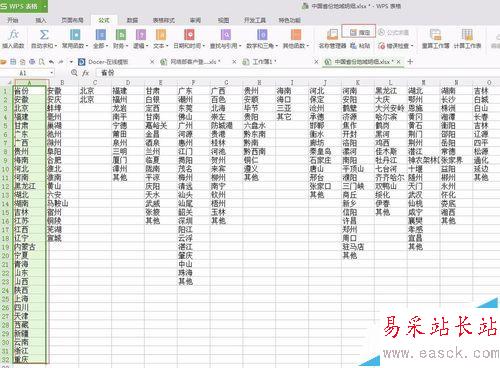Switch to the 特色功能 ribbon tab
The height and width of the screenshot is (368, 500).
290,20
